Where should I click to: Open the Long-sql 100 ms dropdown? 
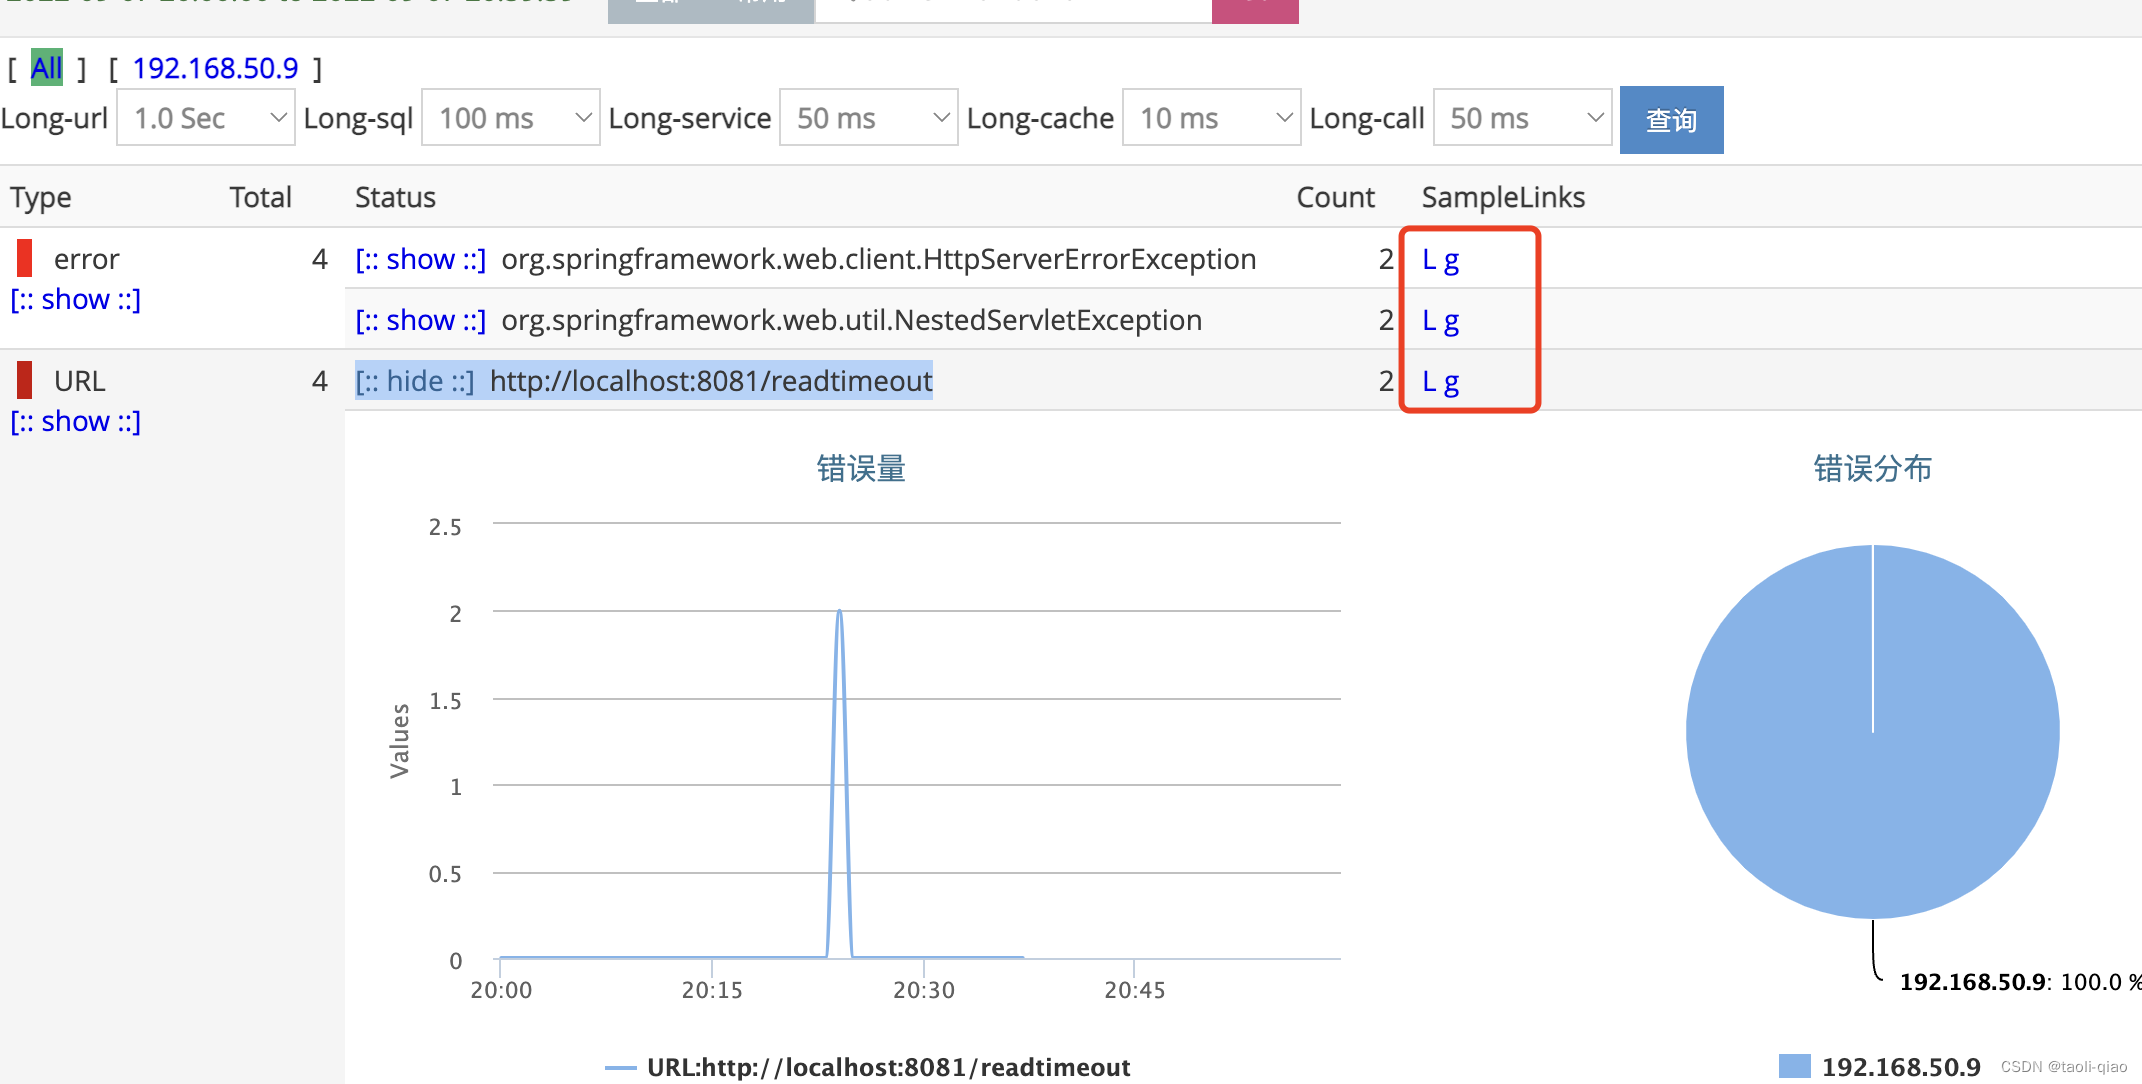(x=510, y=118)
